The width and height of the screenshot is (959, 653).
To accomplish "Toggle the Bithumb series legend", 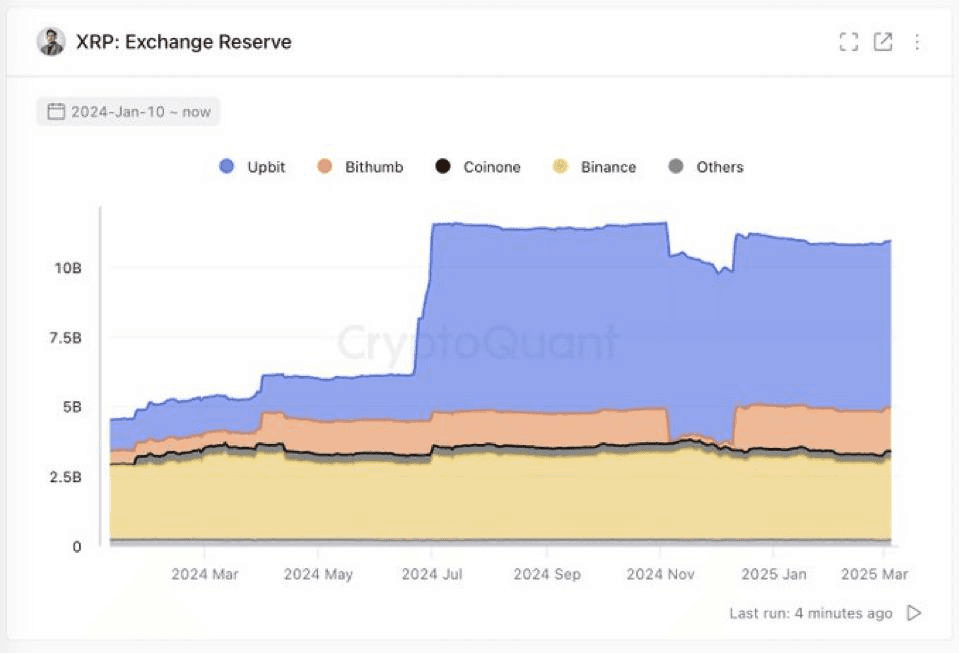I will 373,167.
